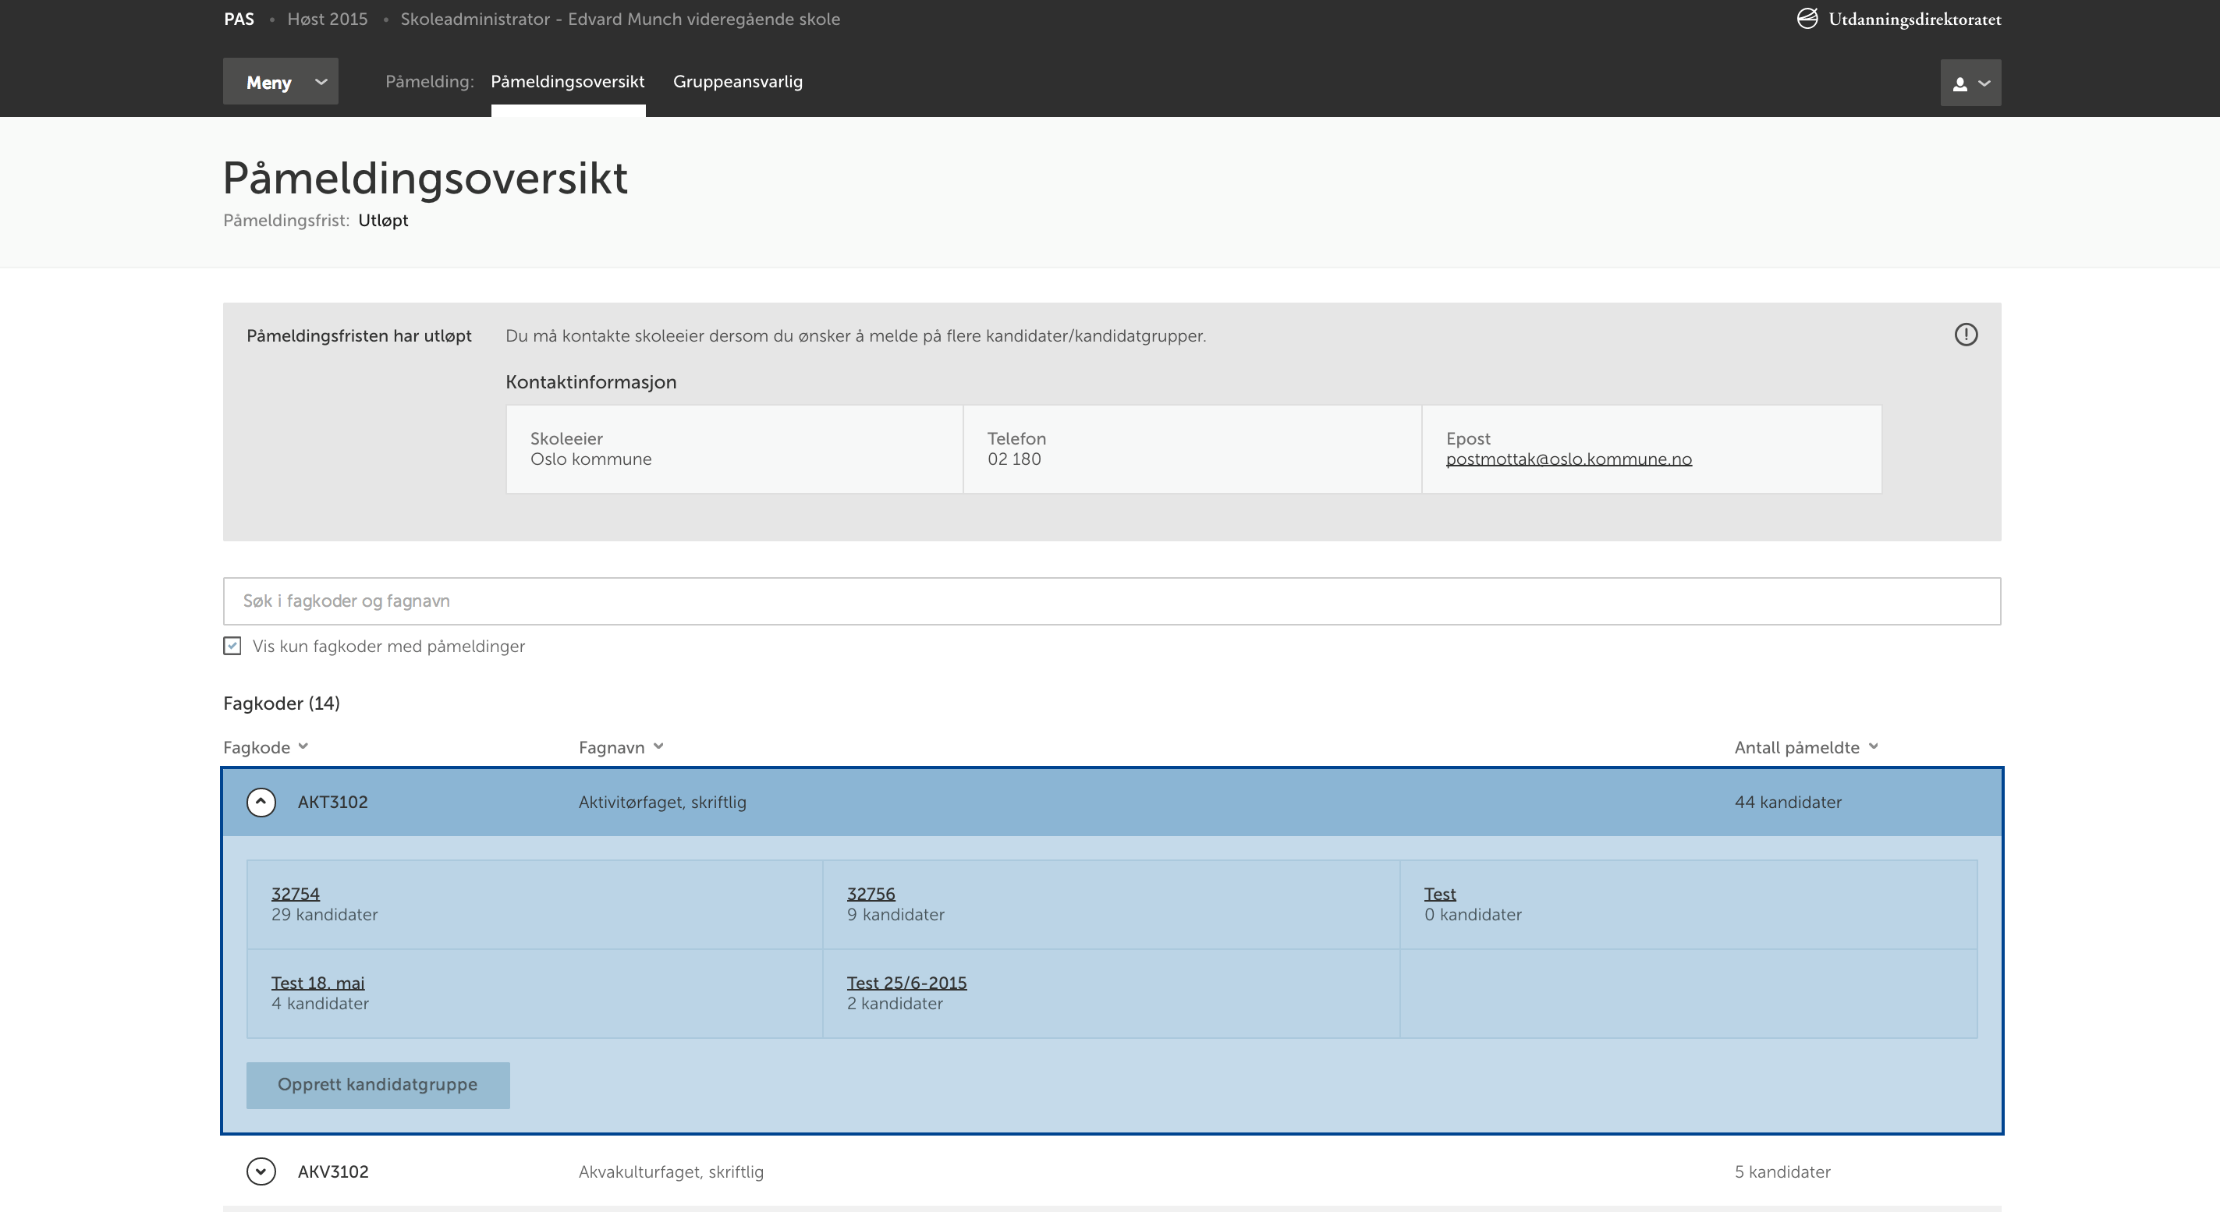Click the search input field for fagkoder

pos(1110,600)
